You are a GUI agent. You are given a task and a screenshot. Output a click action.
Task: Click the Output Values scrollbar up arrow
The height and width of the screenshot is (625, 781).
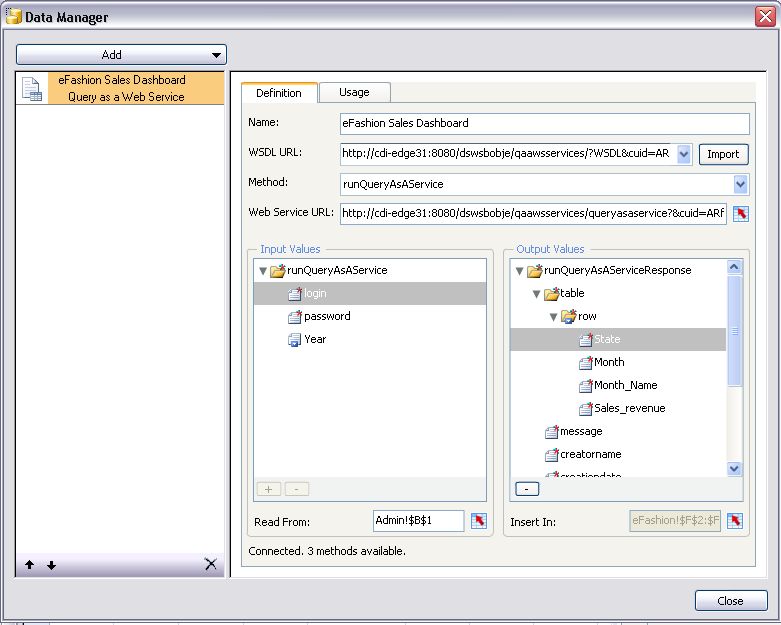(734, 267)
